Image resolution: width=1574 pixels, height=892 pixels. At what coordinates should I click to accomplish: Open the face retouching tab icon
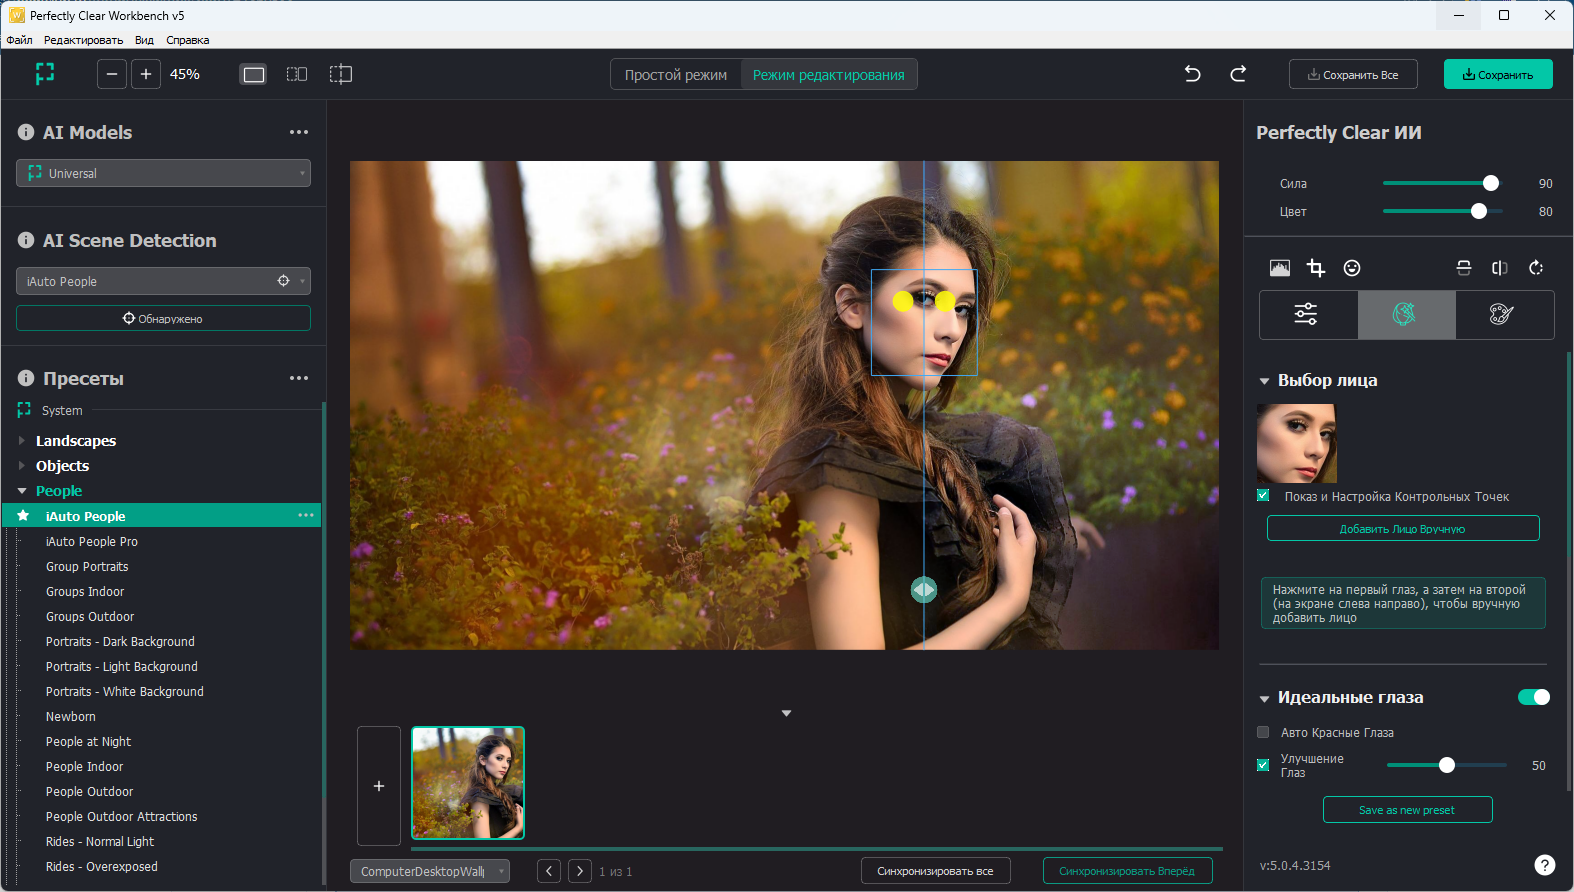[x=1406, y=315]
